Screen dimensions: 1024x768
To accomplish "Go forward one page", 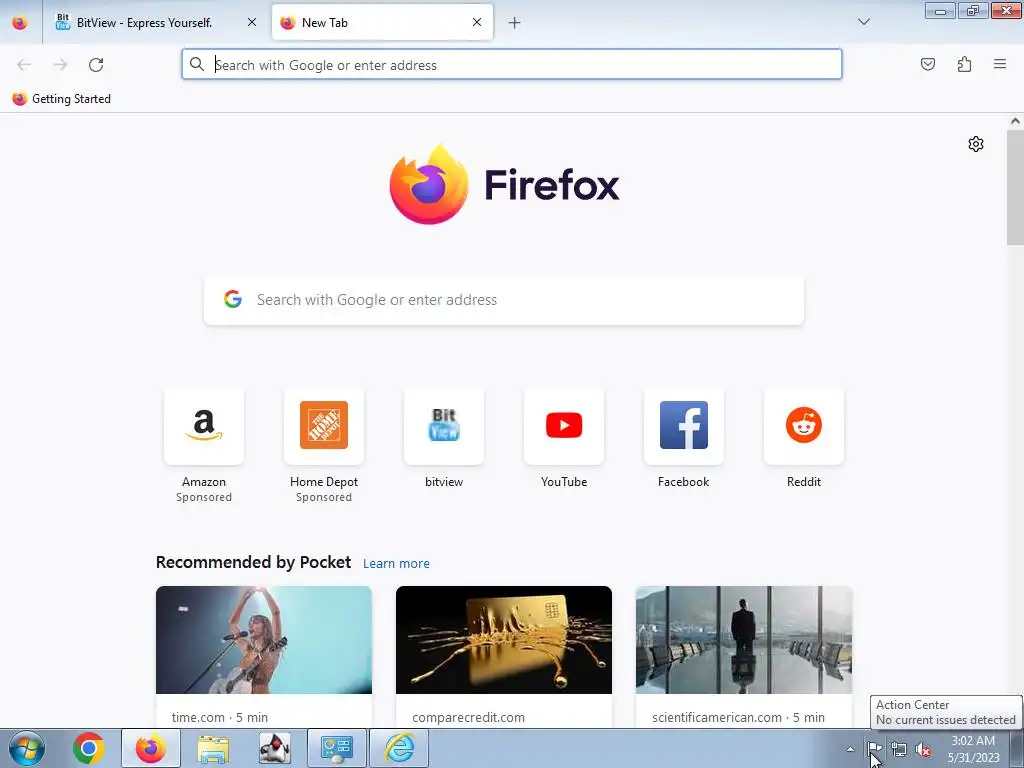I will point(60,65).
